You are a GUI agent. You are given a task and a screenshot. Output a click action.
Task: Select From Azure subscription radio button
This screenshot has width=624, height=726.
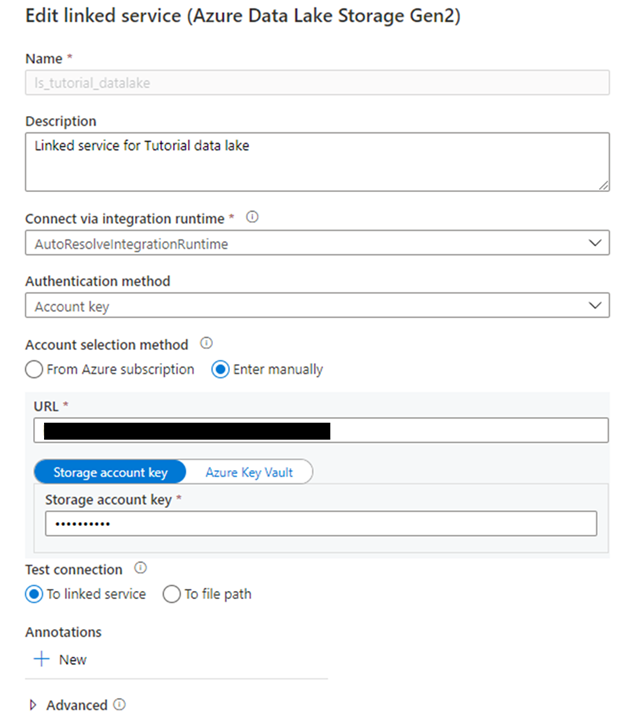[34, 369]
